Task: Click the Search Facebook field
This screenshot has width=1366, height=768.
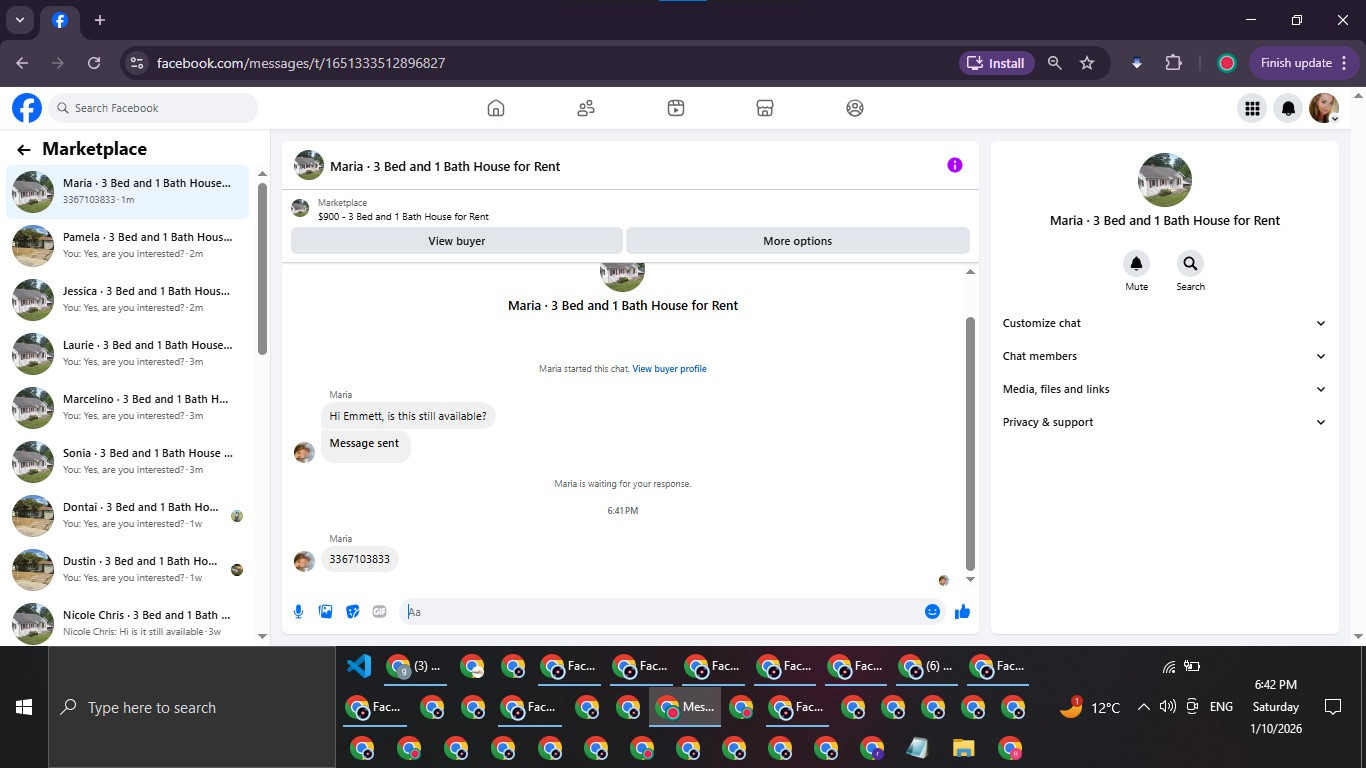Action: point(153,108)
